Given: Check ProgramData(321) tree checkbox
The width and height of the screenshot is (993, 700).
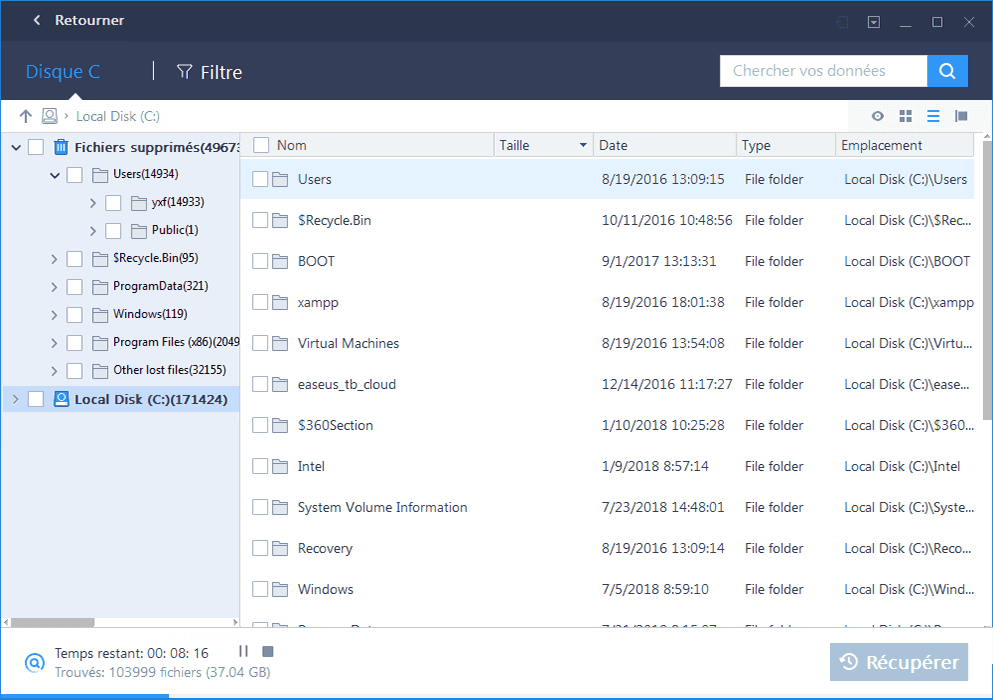Looking at the screenshot, I should (75, 286).
